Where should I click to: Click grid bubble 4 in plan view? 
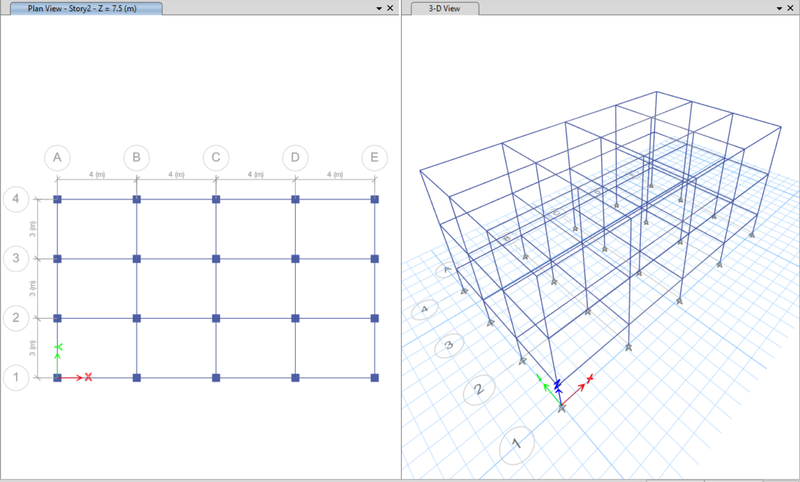pos(16,199)
